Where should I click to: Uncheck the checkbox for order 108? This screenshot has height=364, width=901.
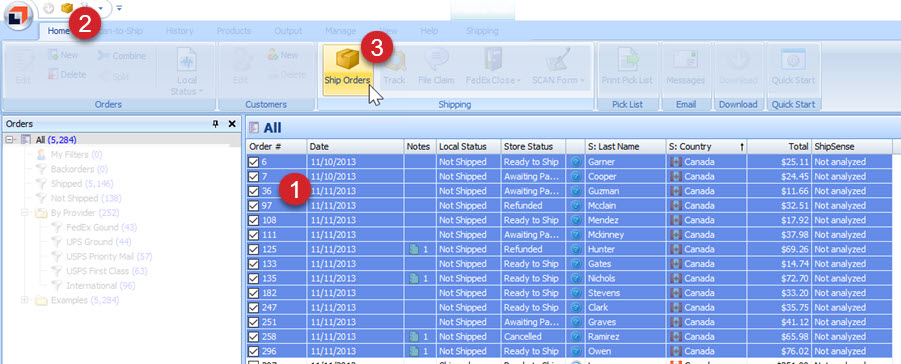click(x=253, y=220)
